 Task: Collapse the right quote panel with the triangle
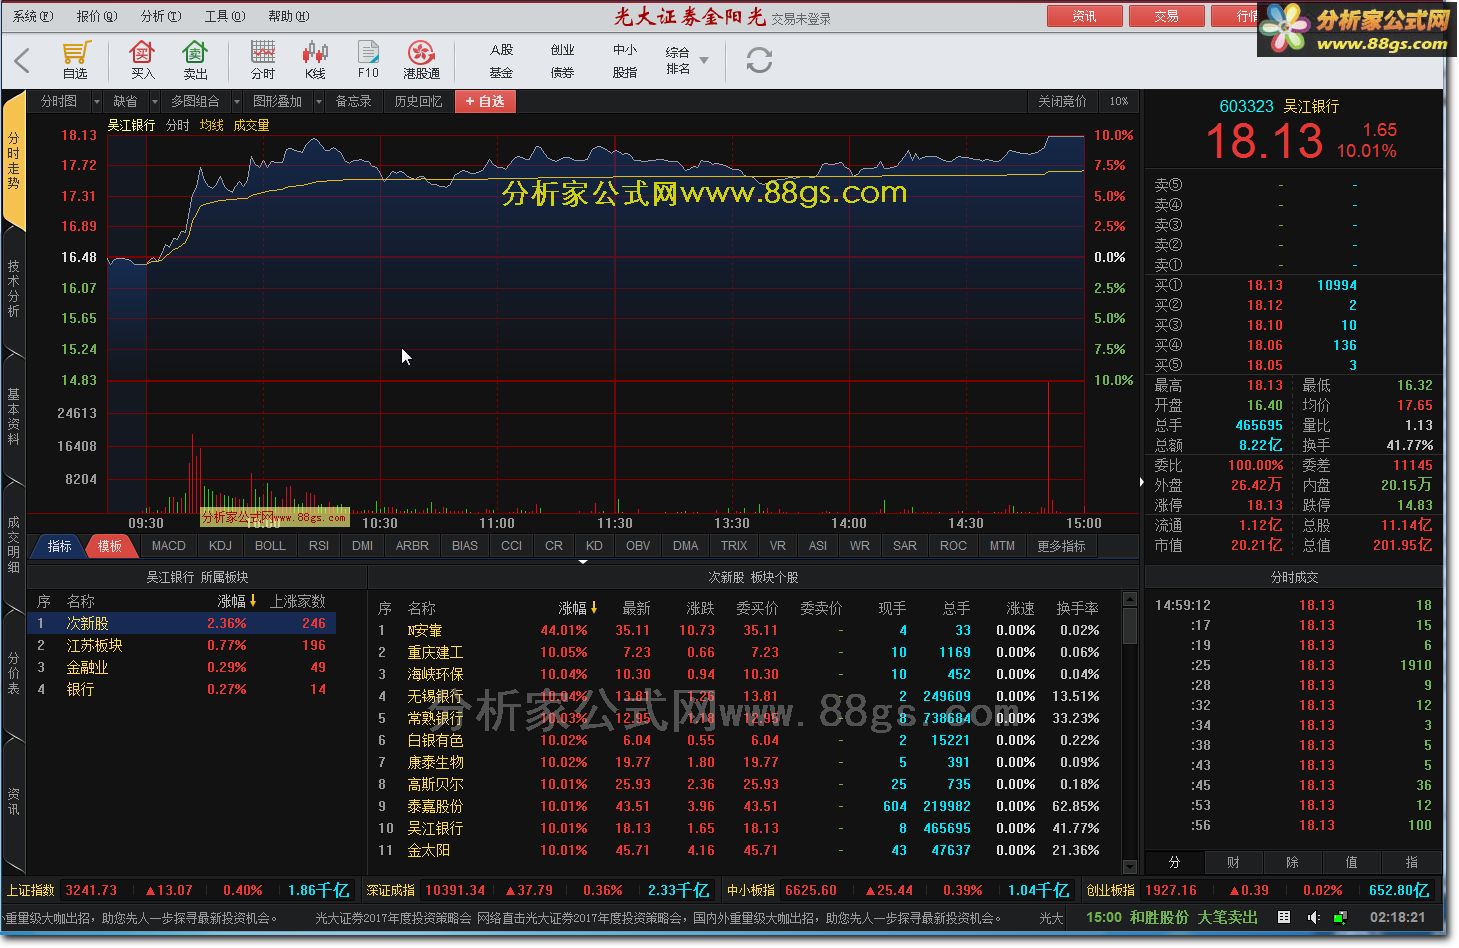(x=1141, y=482)
